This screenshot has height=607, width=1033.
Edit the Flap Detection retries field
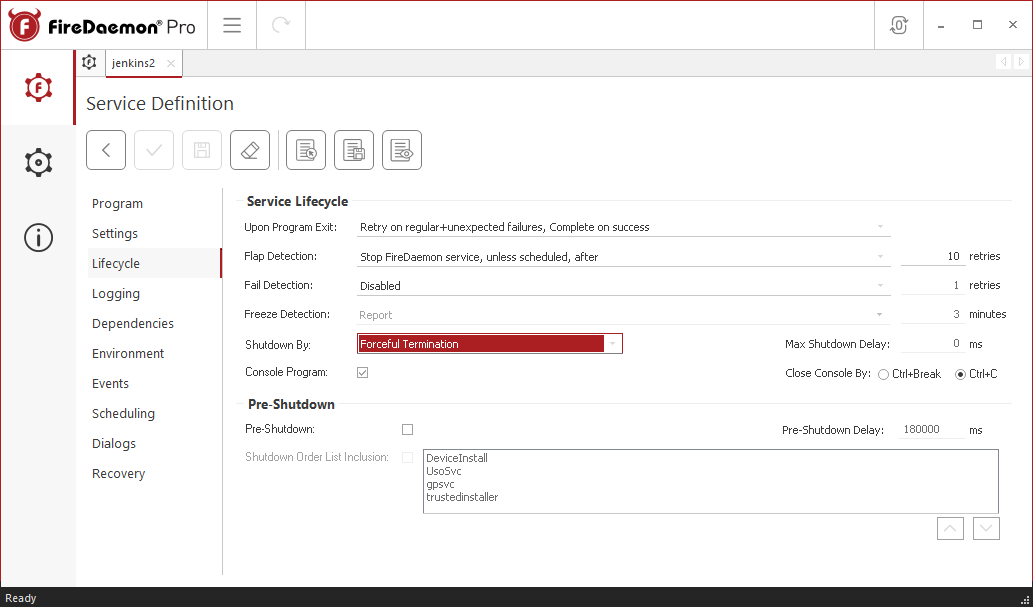click(x=933, y=256)
